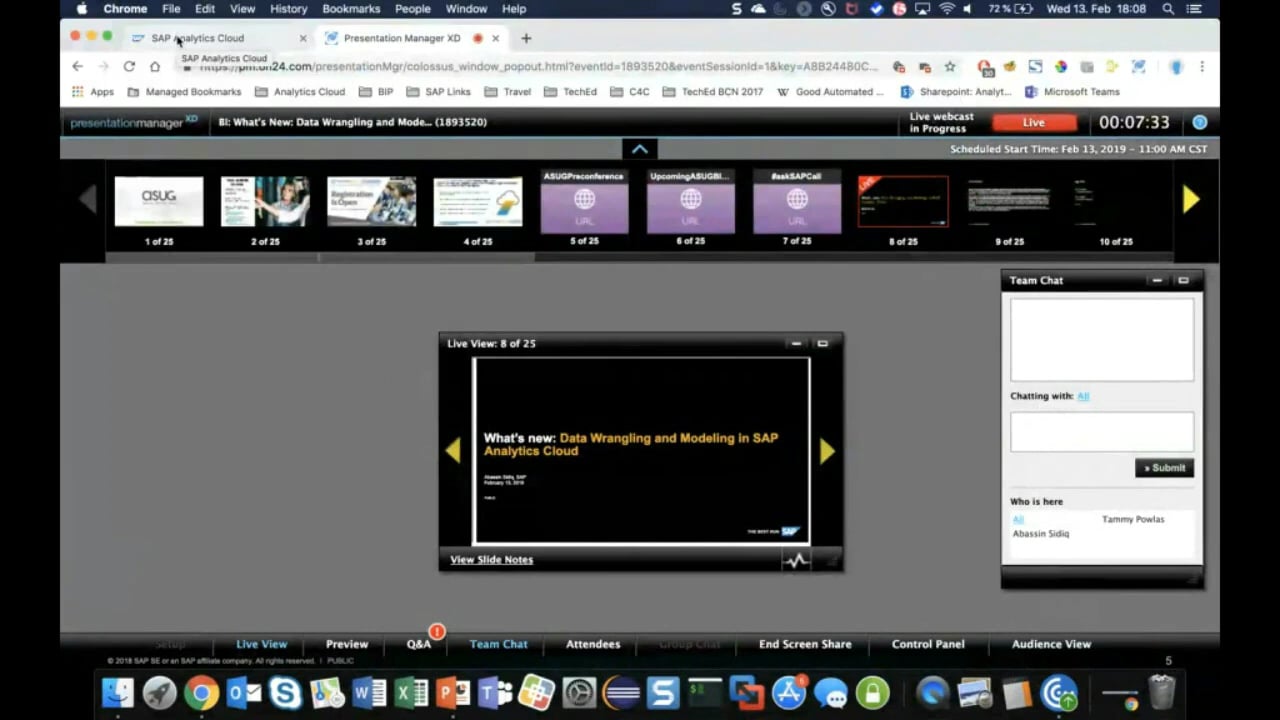The height and width of the screenshot is (720, 1280).
Task: Click End Screen Share
Action: tap(805, 644)
